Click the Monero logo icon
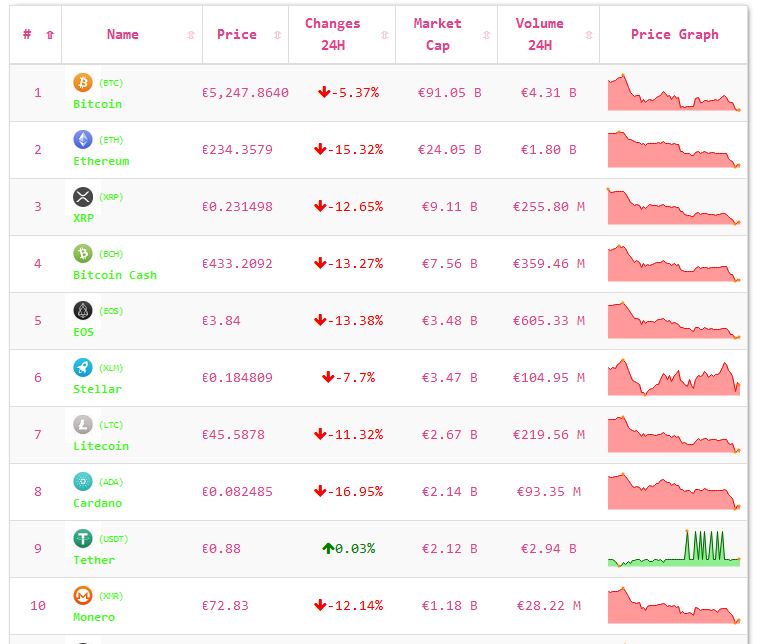The width and height of the screenshot is (760, 644). point(83,595)
